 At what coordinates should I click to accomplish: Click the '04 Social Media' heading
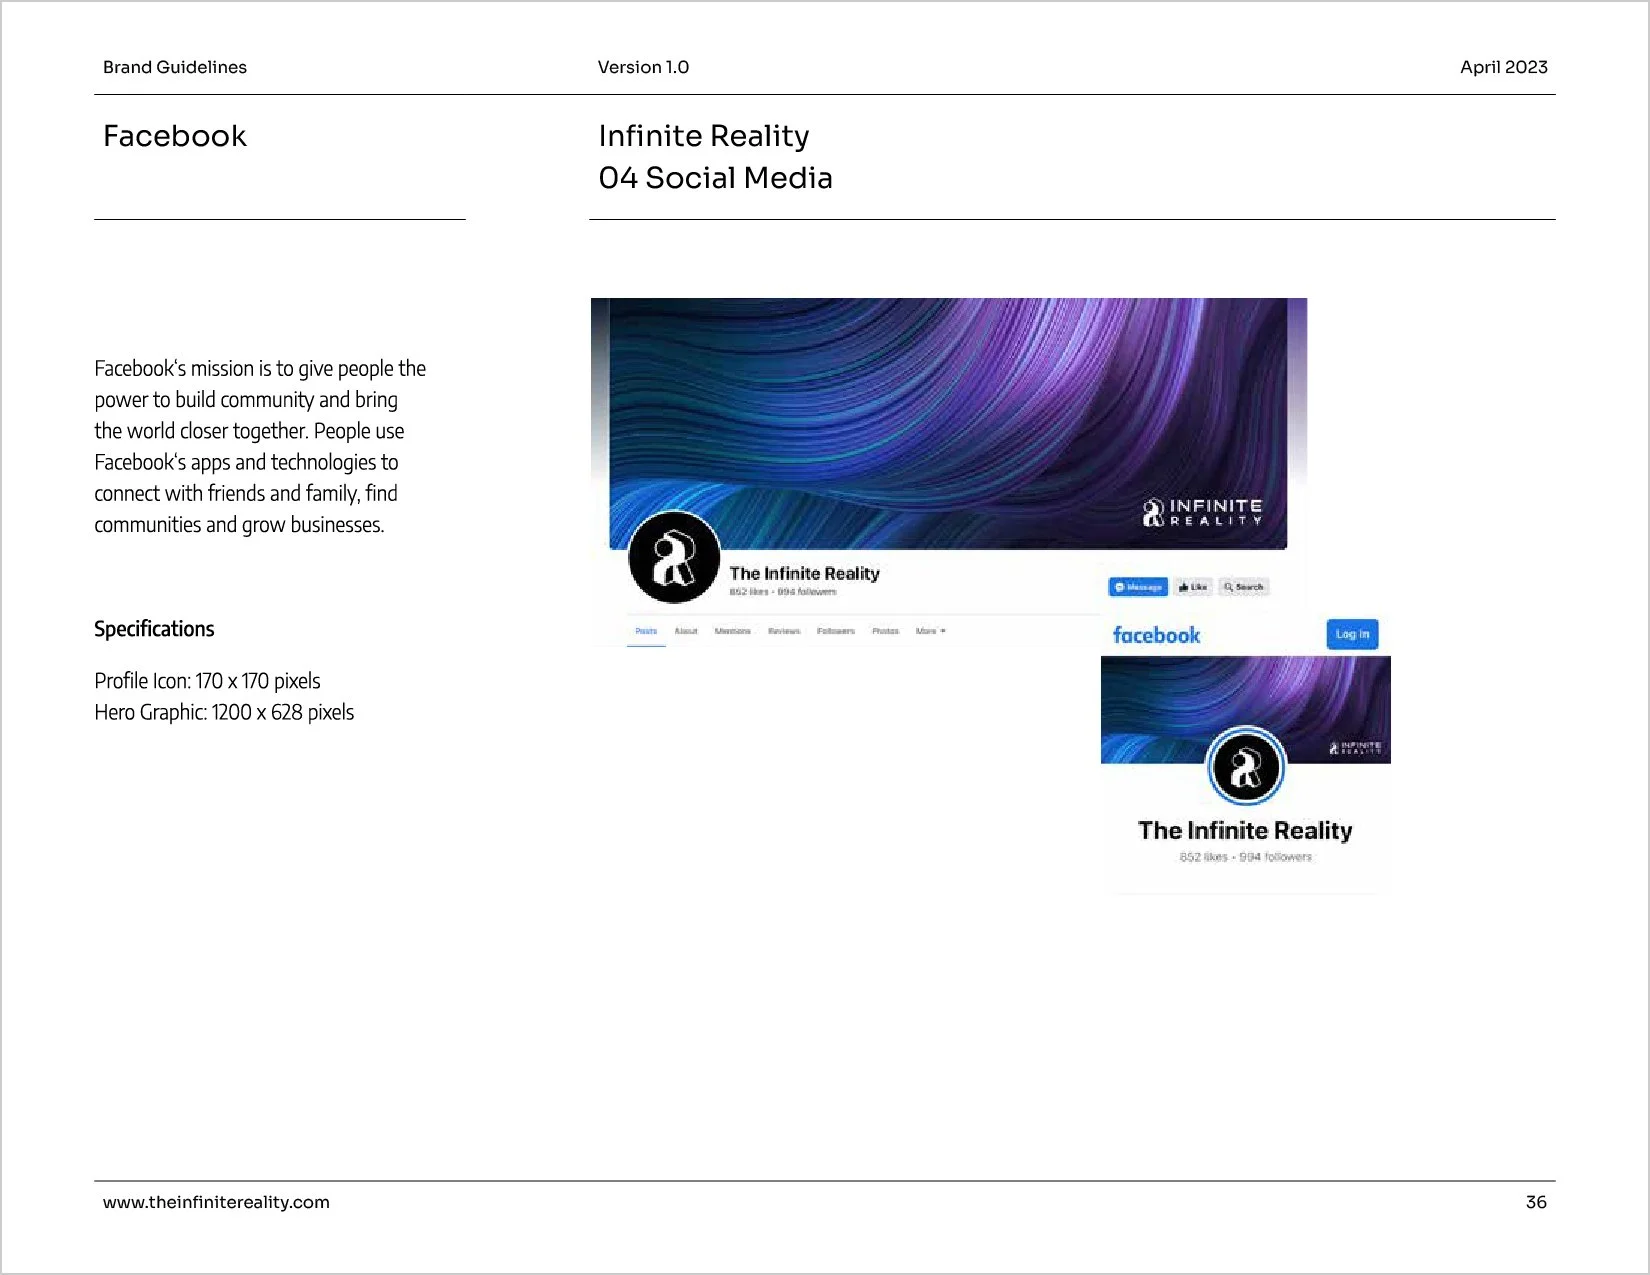[715, 178]
